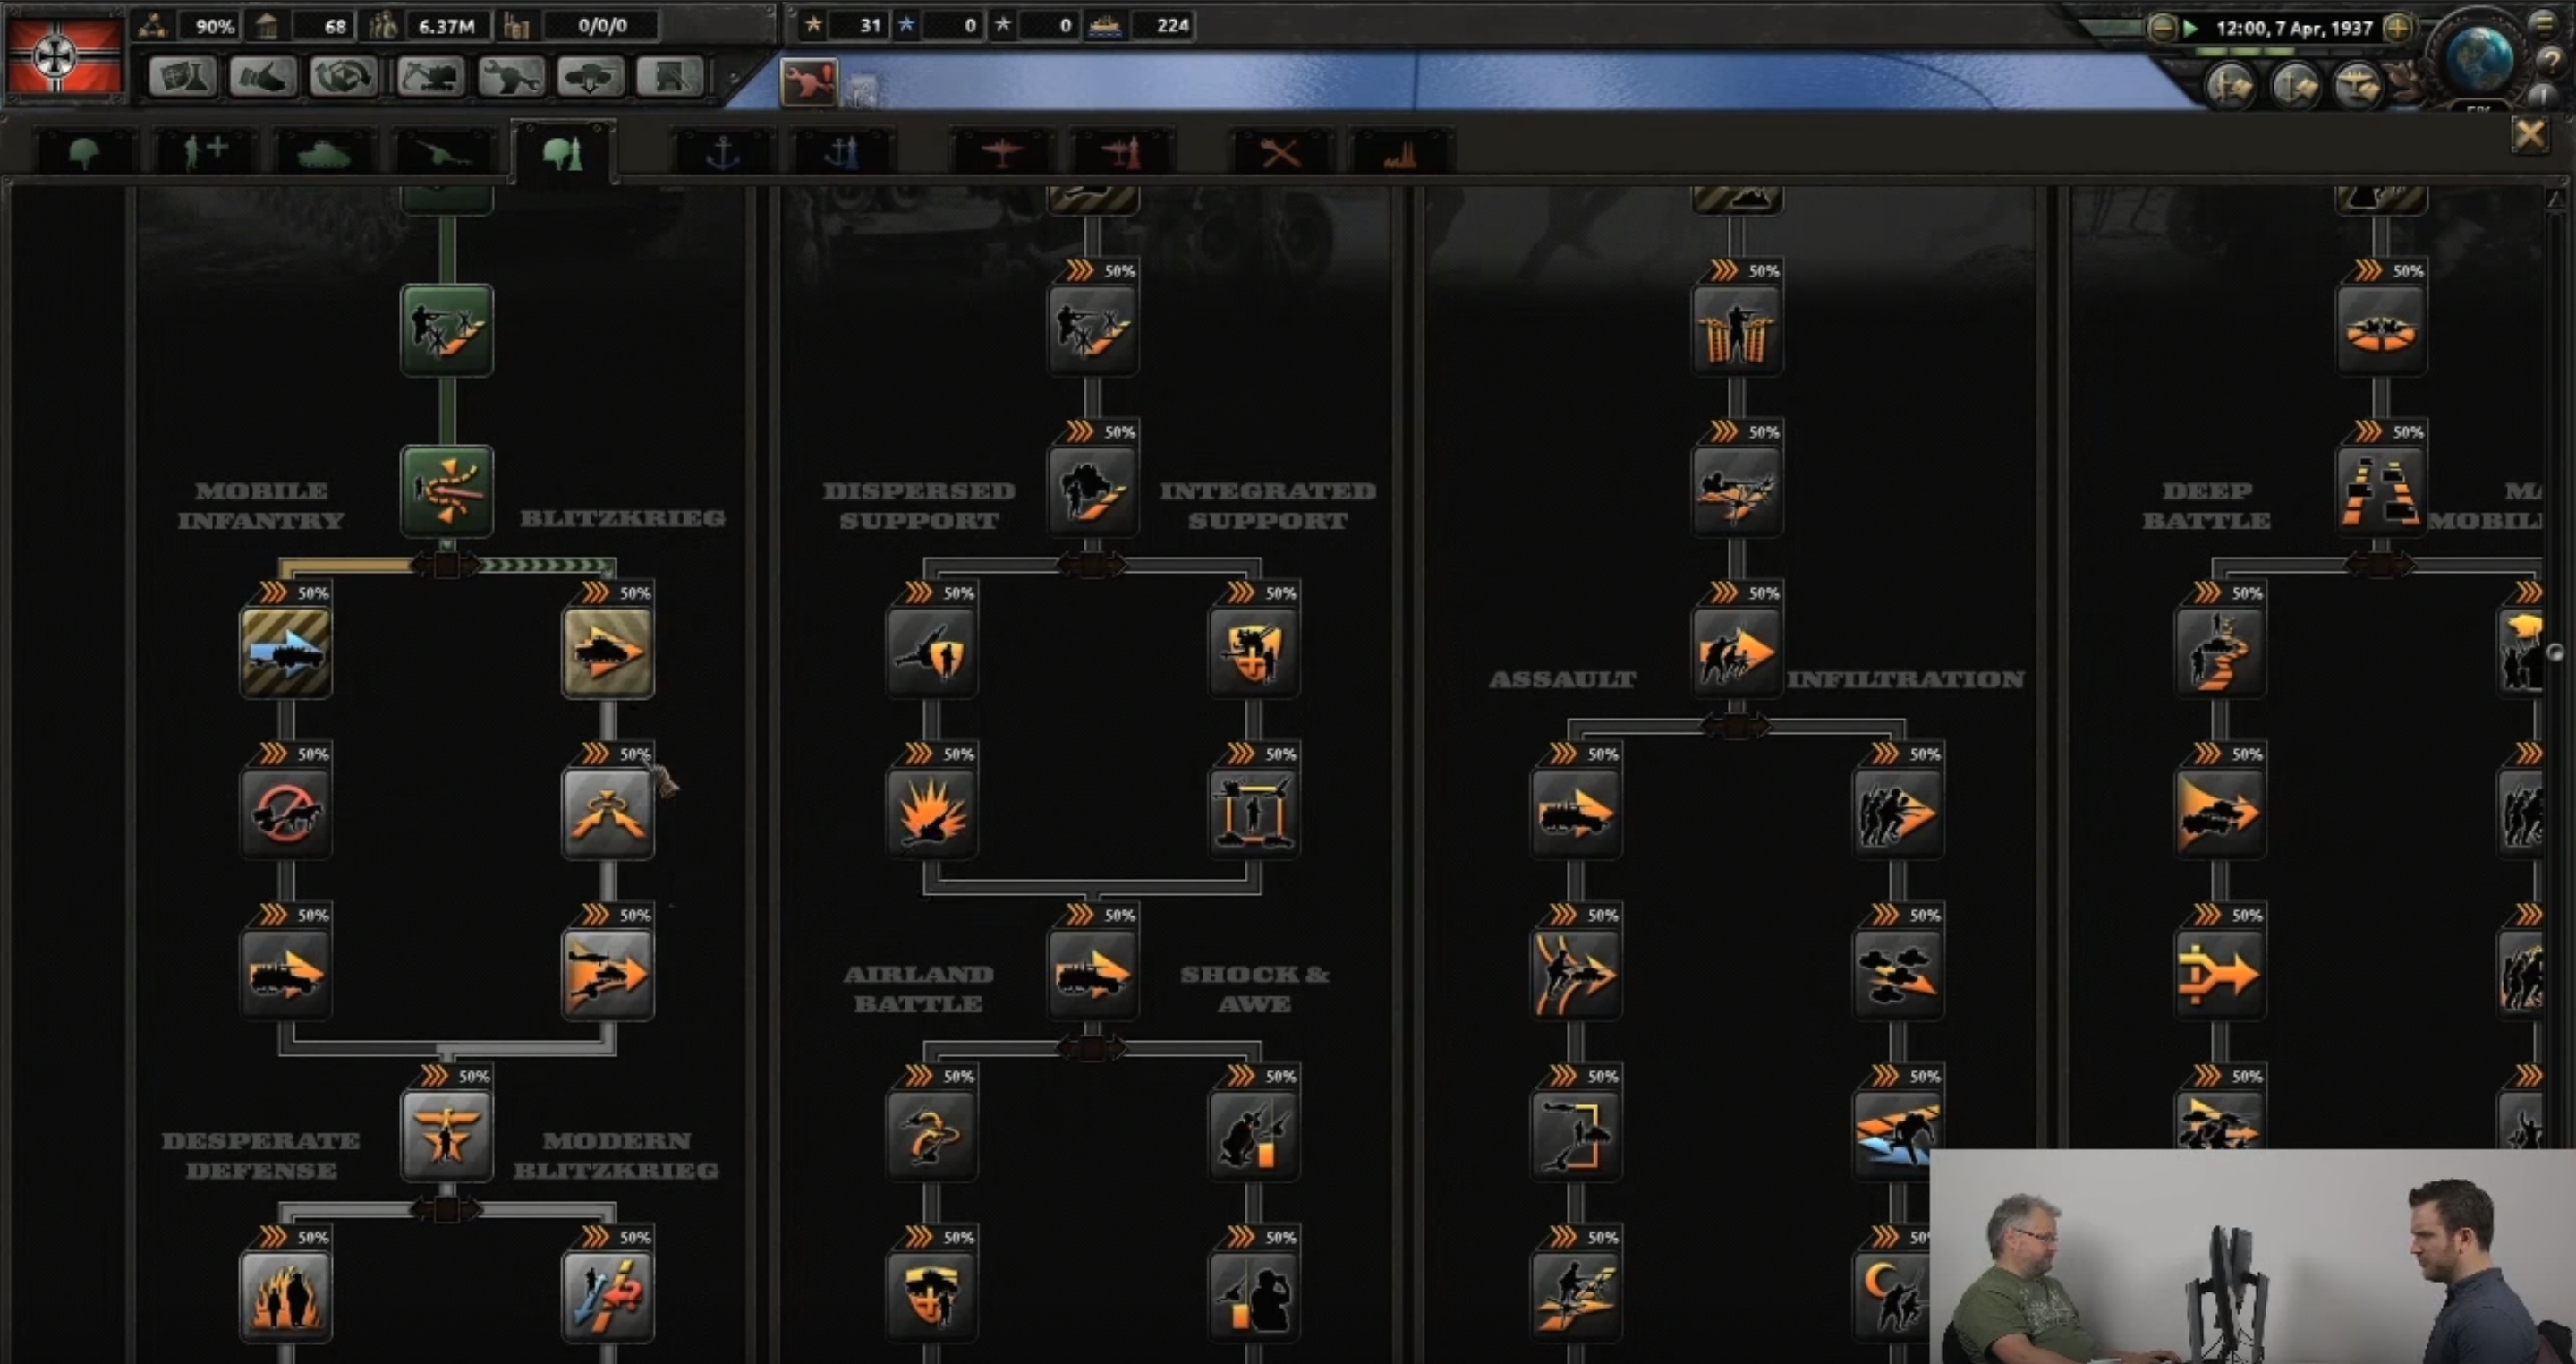Select explosion doctrine under Dispersed Support
This screenshot has width=2576, height=1364.
coord(931,813)
